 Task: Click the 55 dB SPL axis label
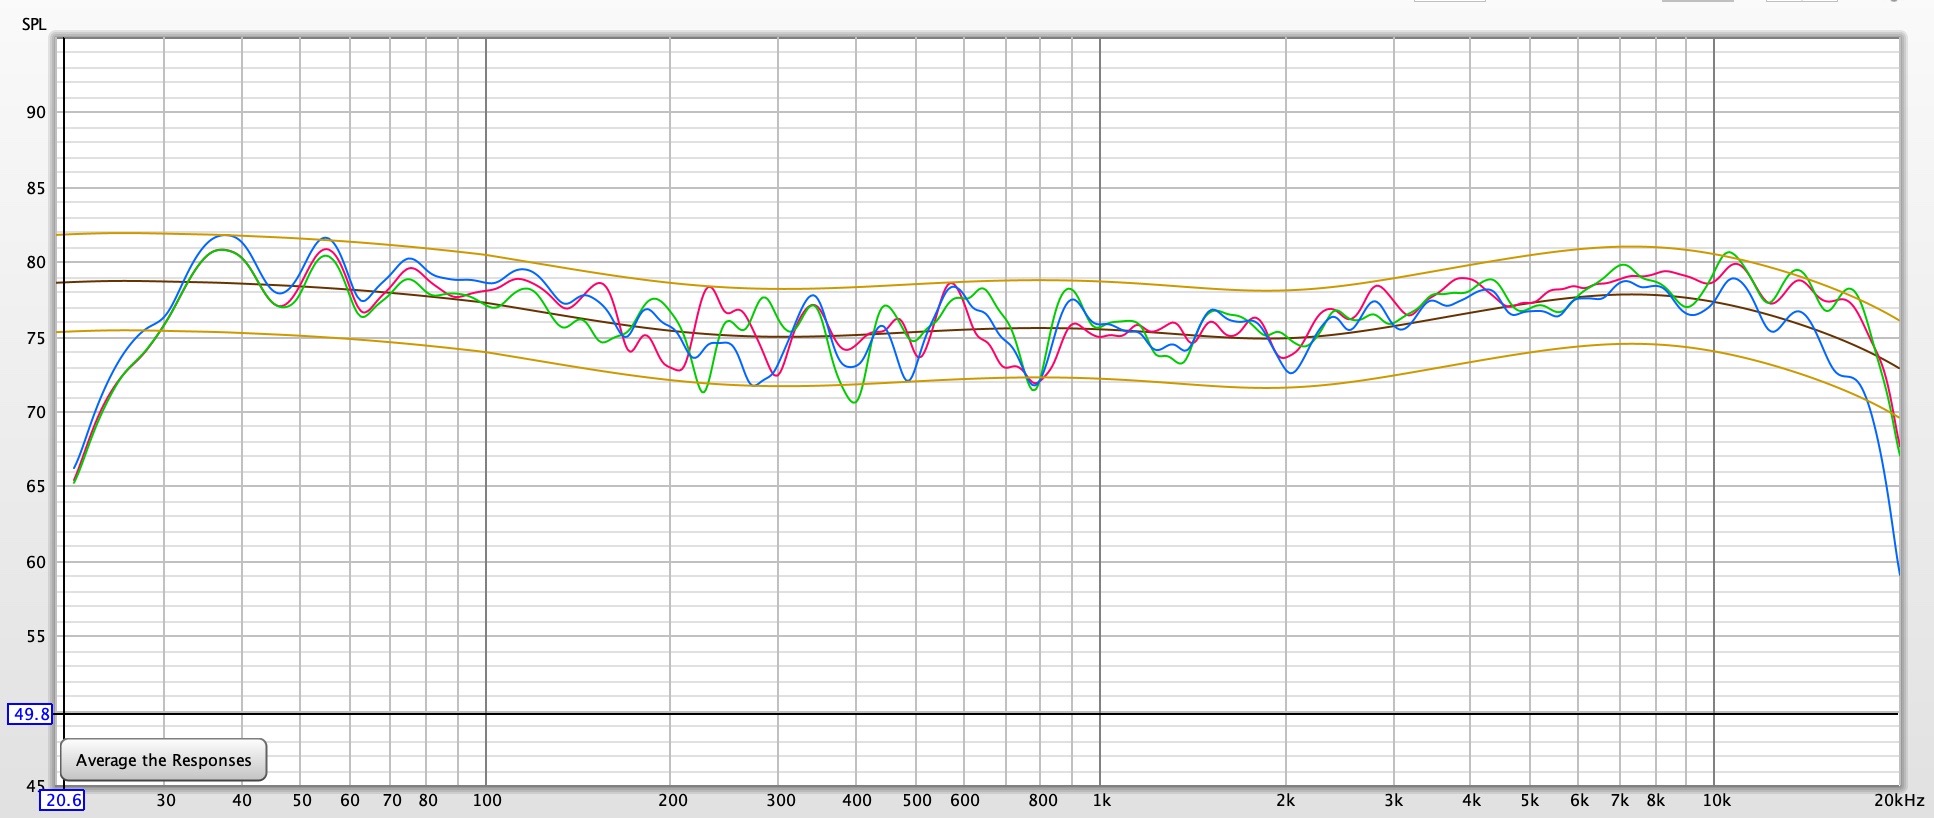(x=36, y=636)
